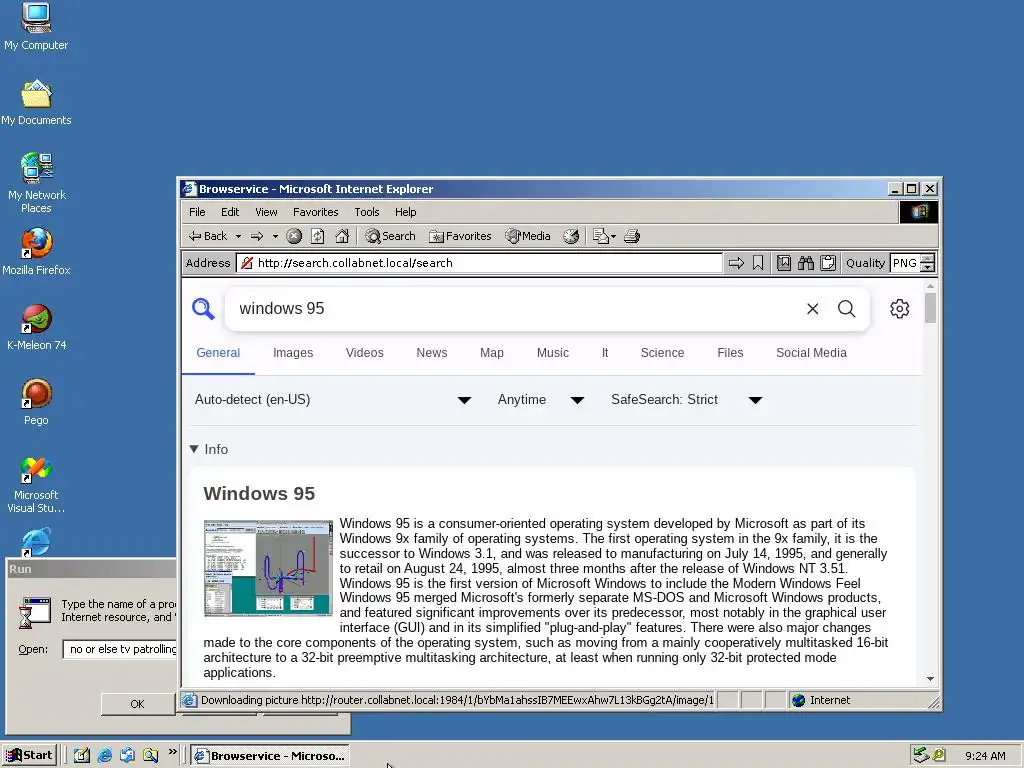
Task: Open the Favorites menu
Action: pyautogui.click(x=315, y=212)
